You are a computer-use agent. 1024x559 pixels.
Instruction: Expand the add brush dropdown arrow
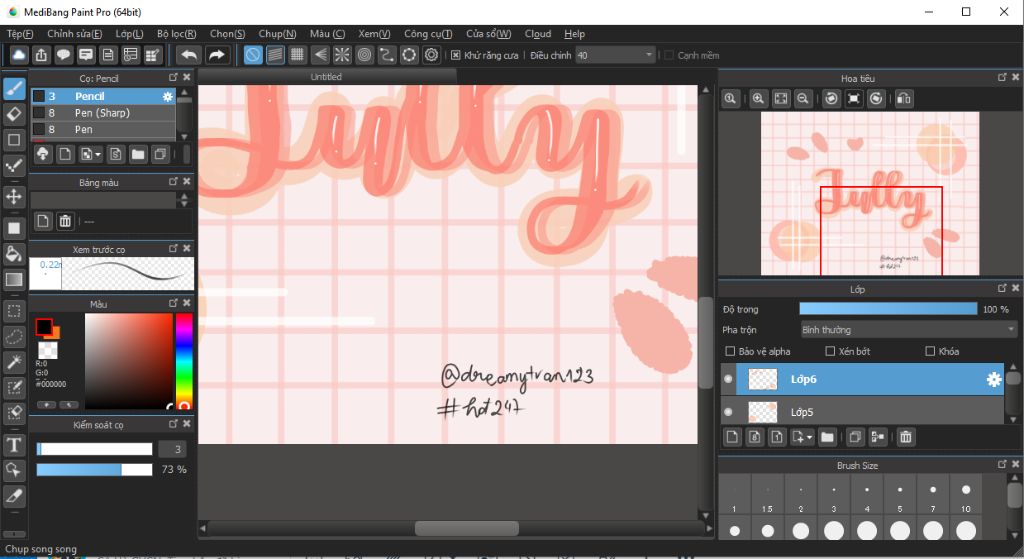[98, 155]
